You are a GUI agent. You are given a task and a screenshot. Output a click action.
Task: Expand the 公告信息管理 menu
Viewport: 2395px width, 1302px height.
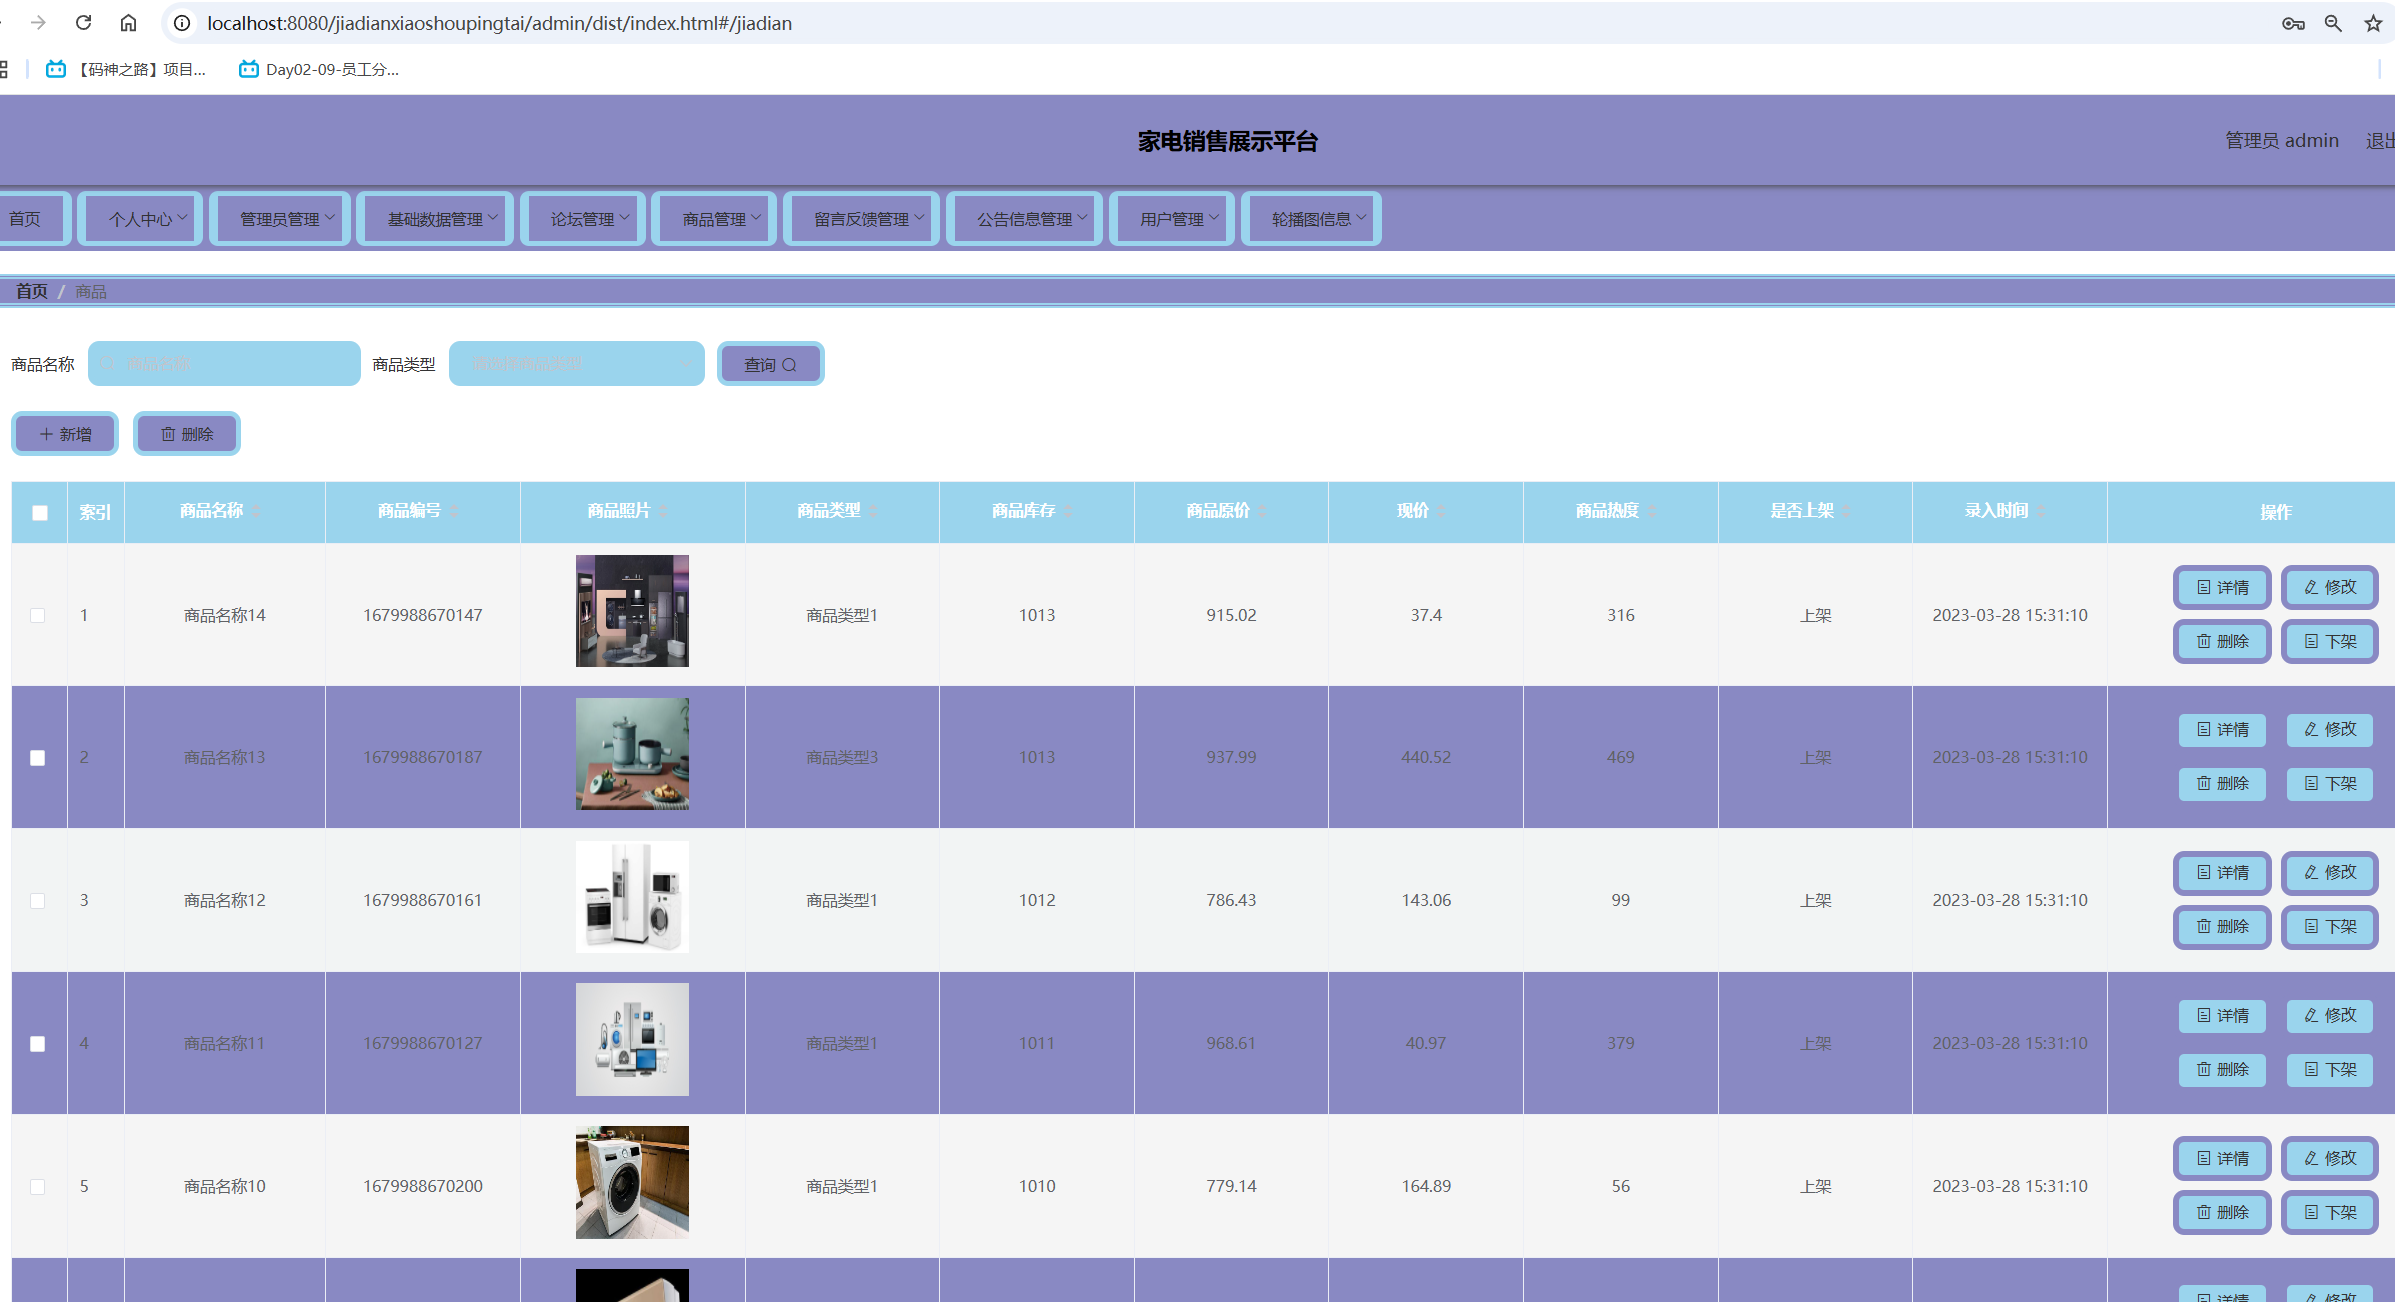(x=1025, y=219)
